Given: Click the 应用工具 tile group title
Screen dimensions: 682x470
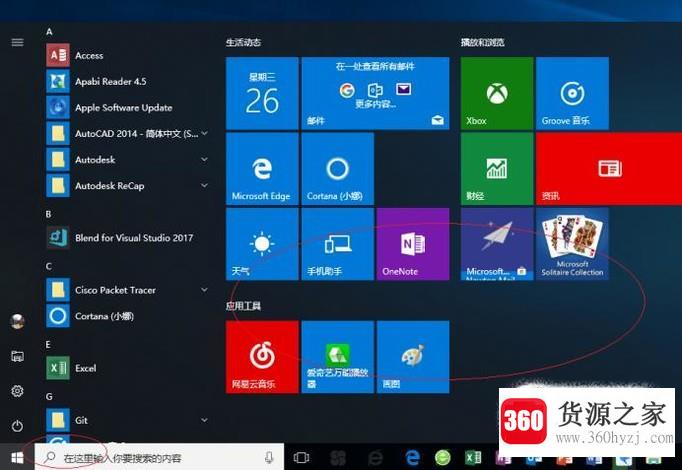Looking at the screenshot, I should pyautogui.click(x=243, y=306).
